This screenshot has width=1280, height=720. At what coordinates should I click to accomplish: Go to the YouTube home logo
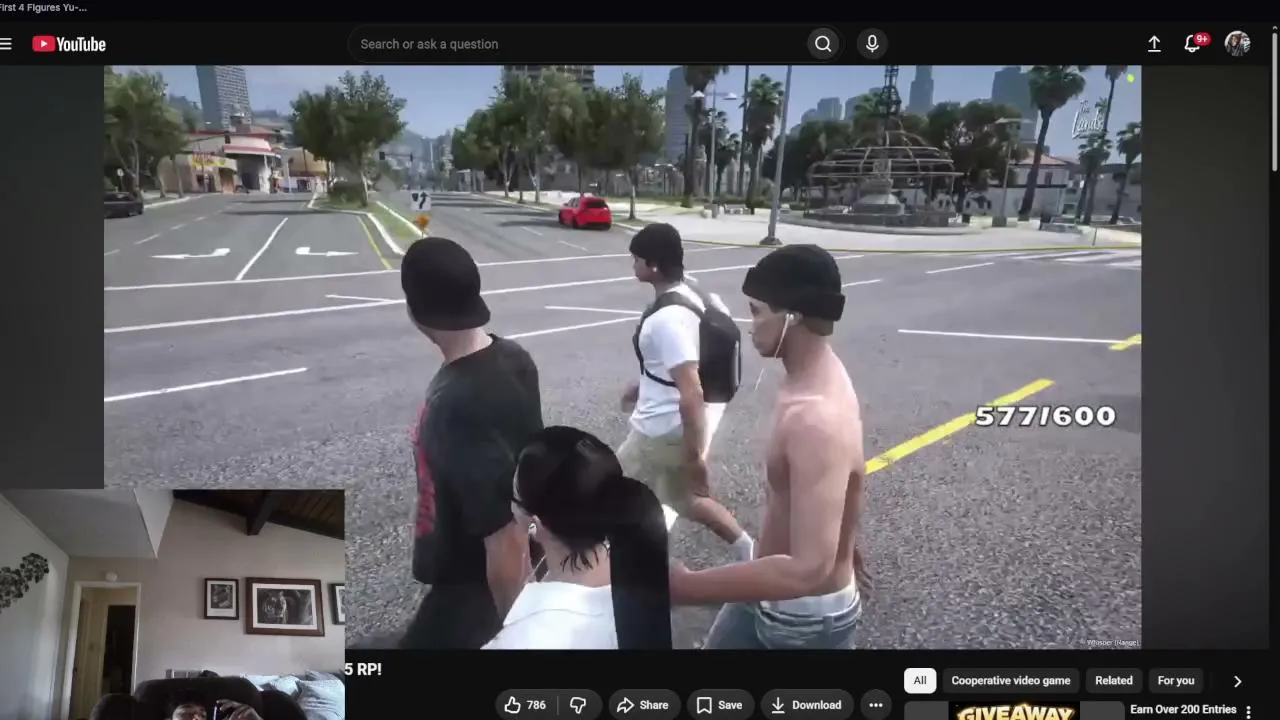click(x=69, y=44)
